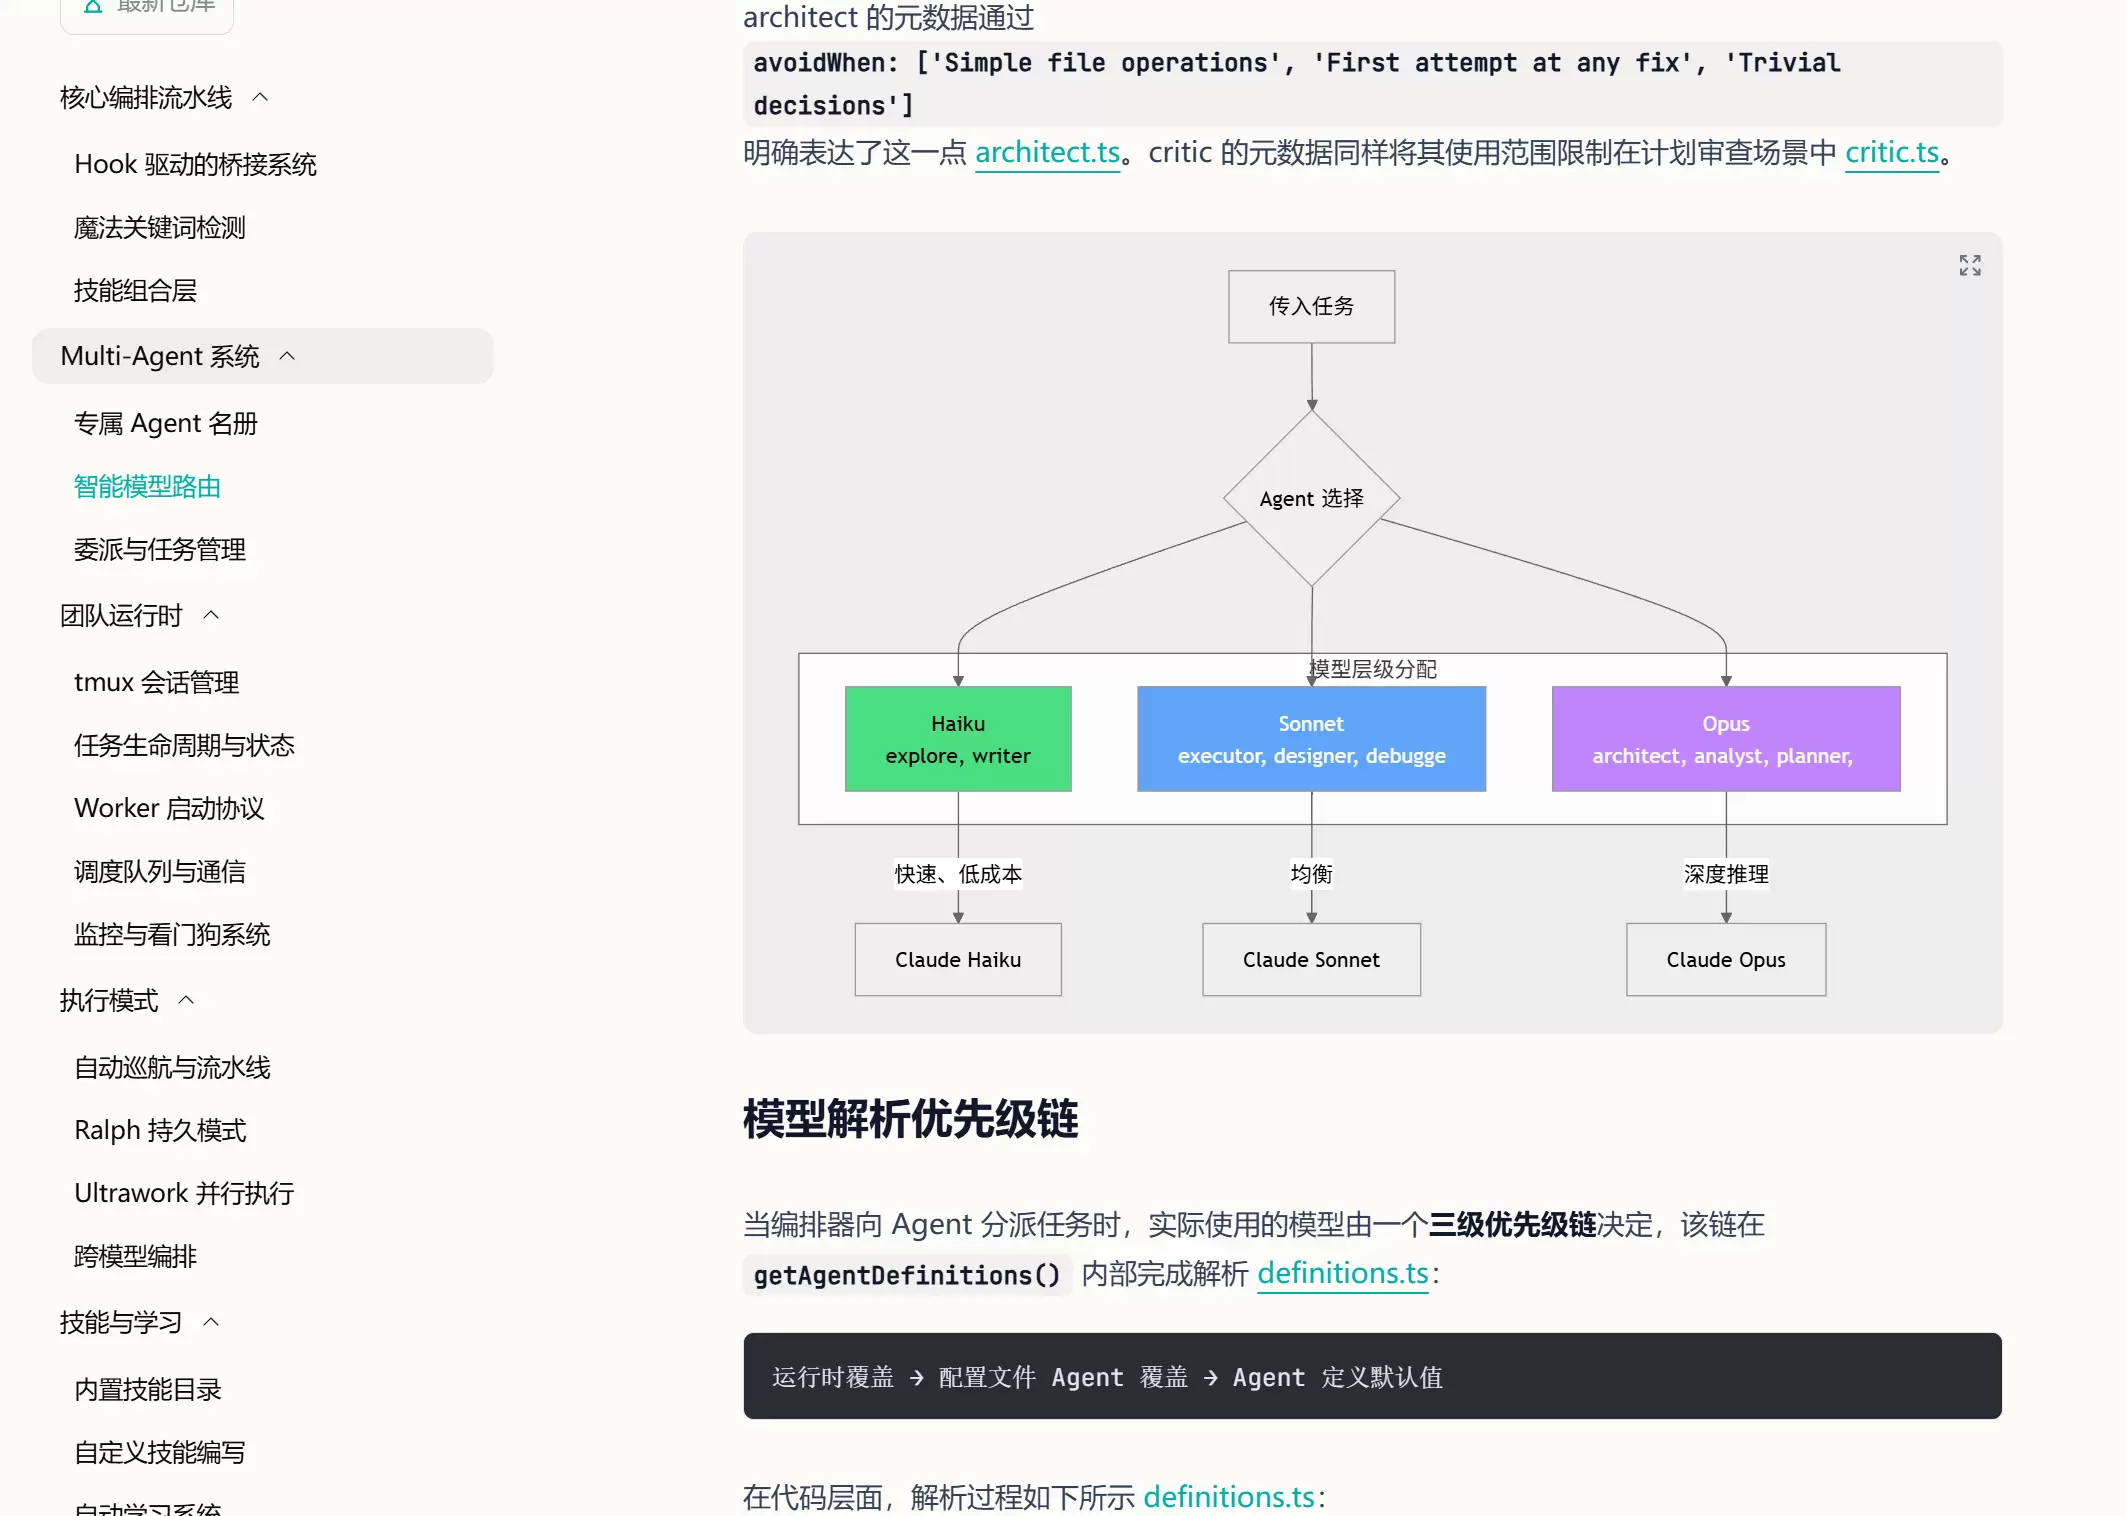
Task: Open the 专属 Agent 名册 page
Action: (165, 423)
